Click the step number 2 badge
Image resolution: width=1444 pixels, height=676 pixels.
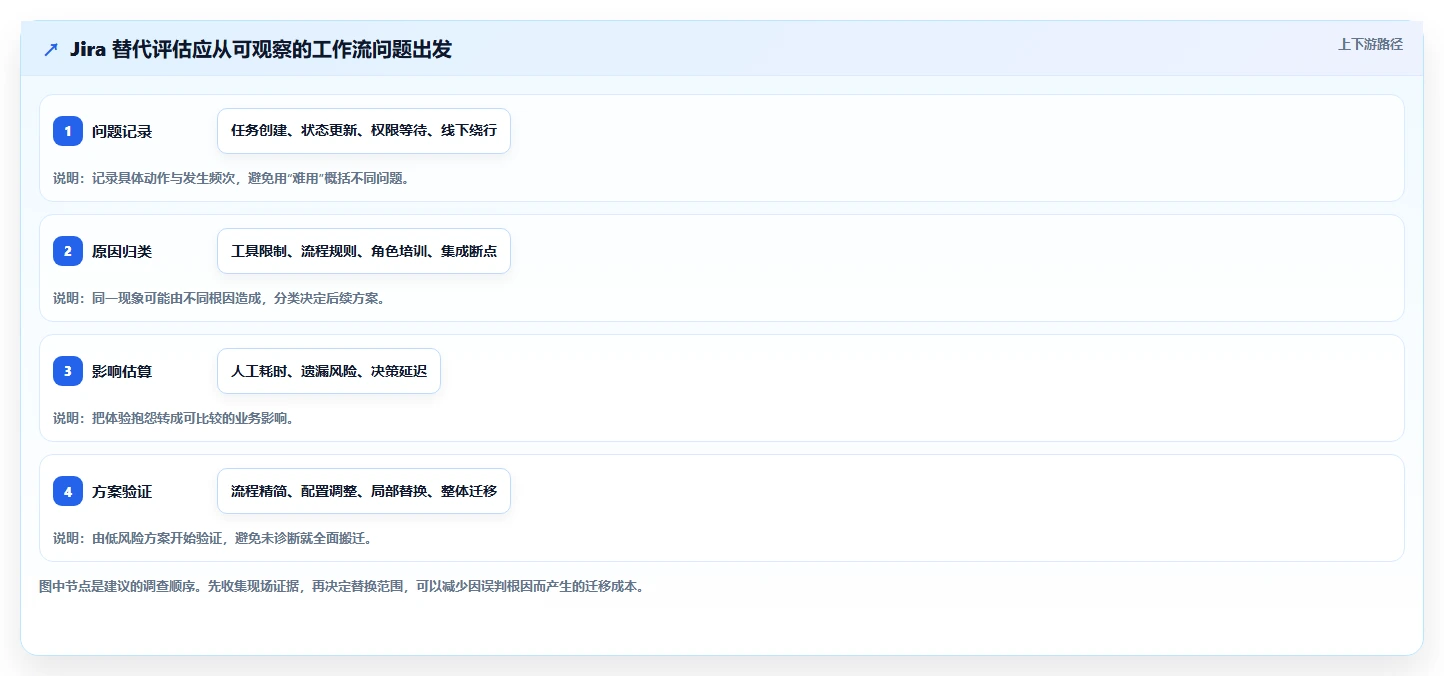68,251
